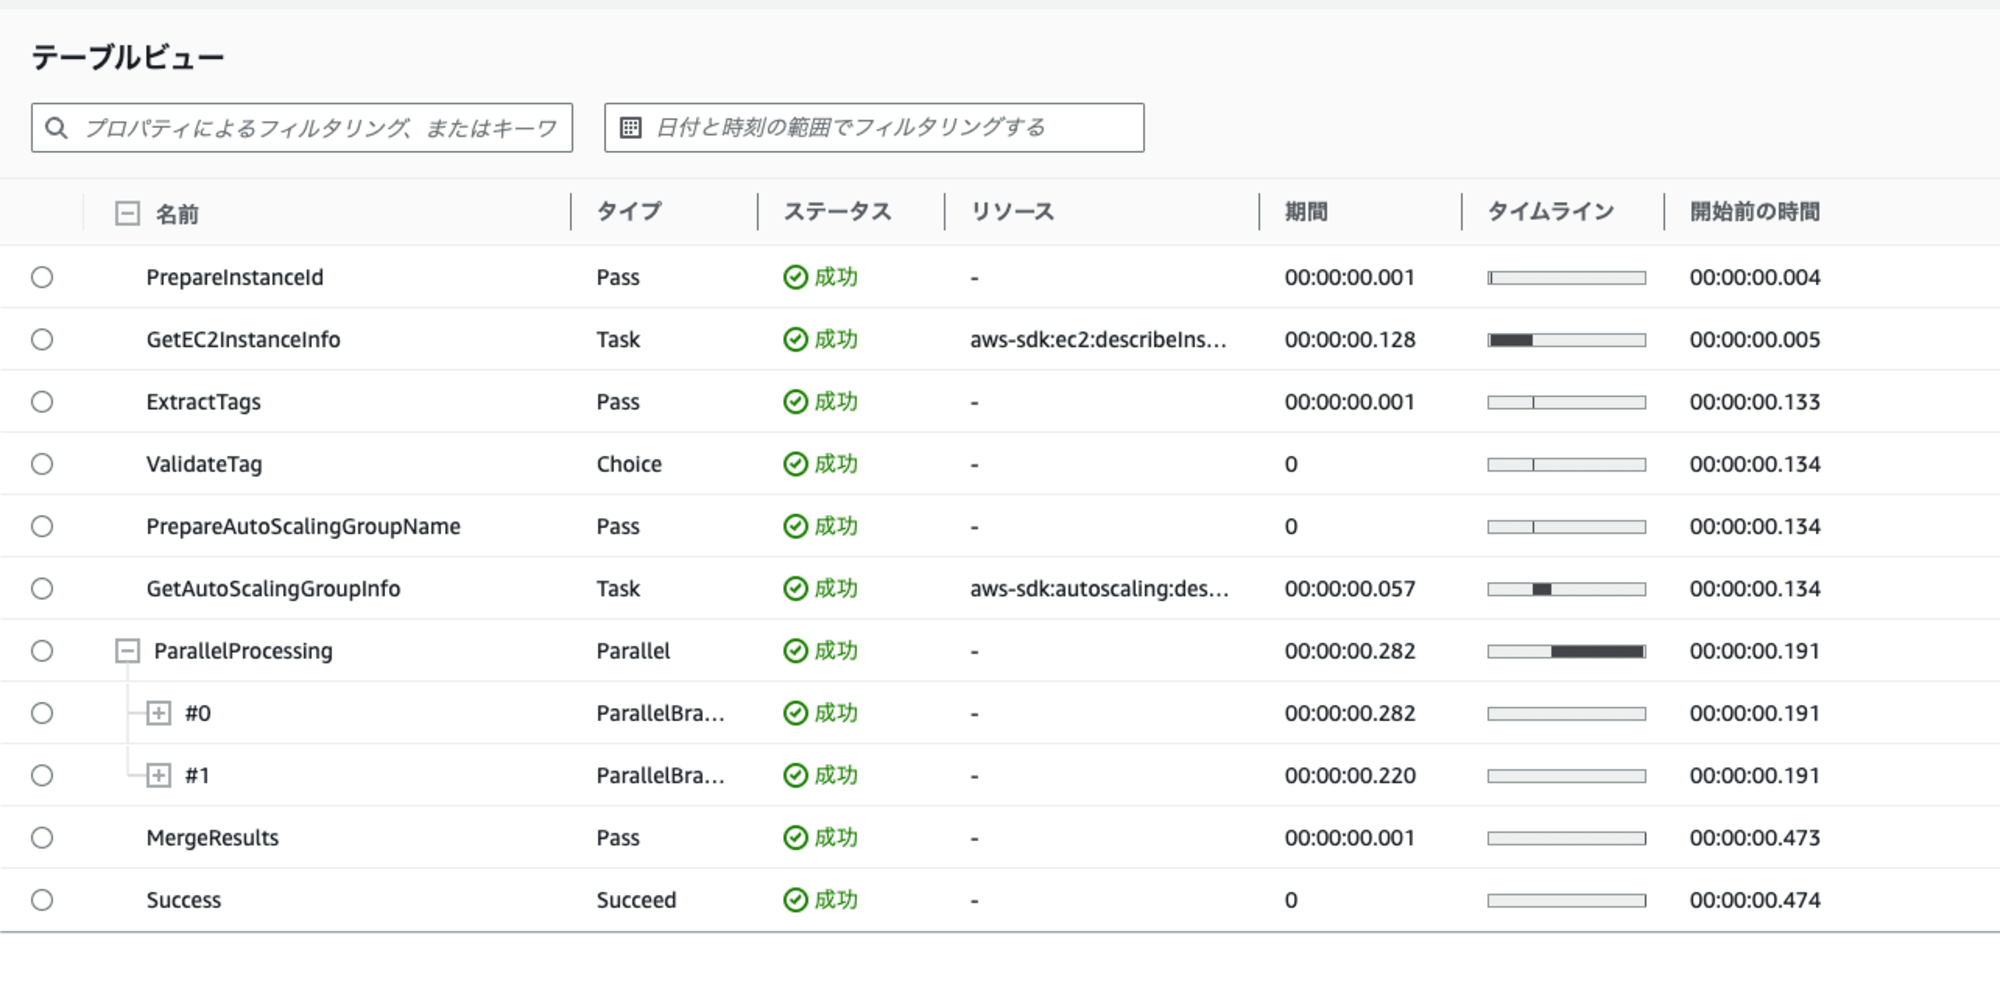2000x984 pixels.
Task: Select the ParallelProcessing row radio button
Action: (x=42, y=651)
